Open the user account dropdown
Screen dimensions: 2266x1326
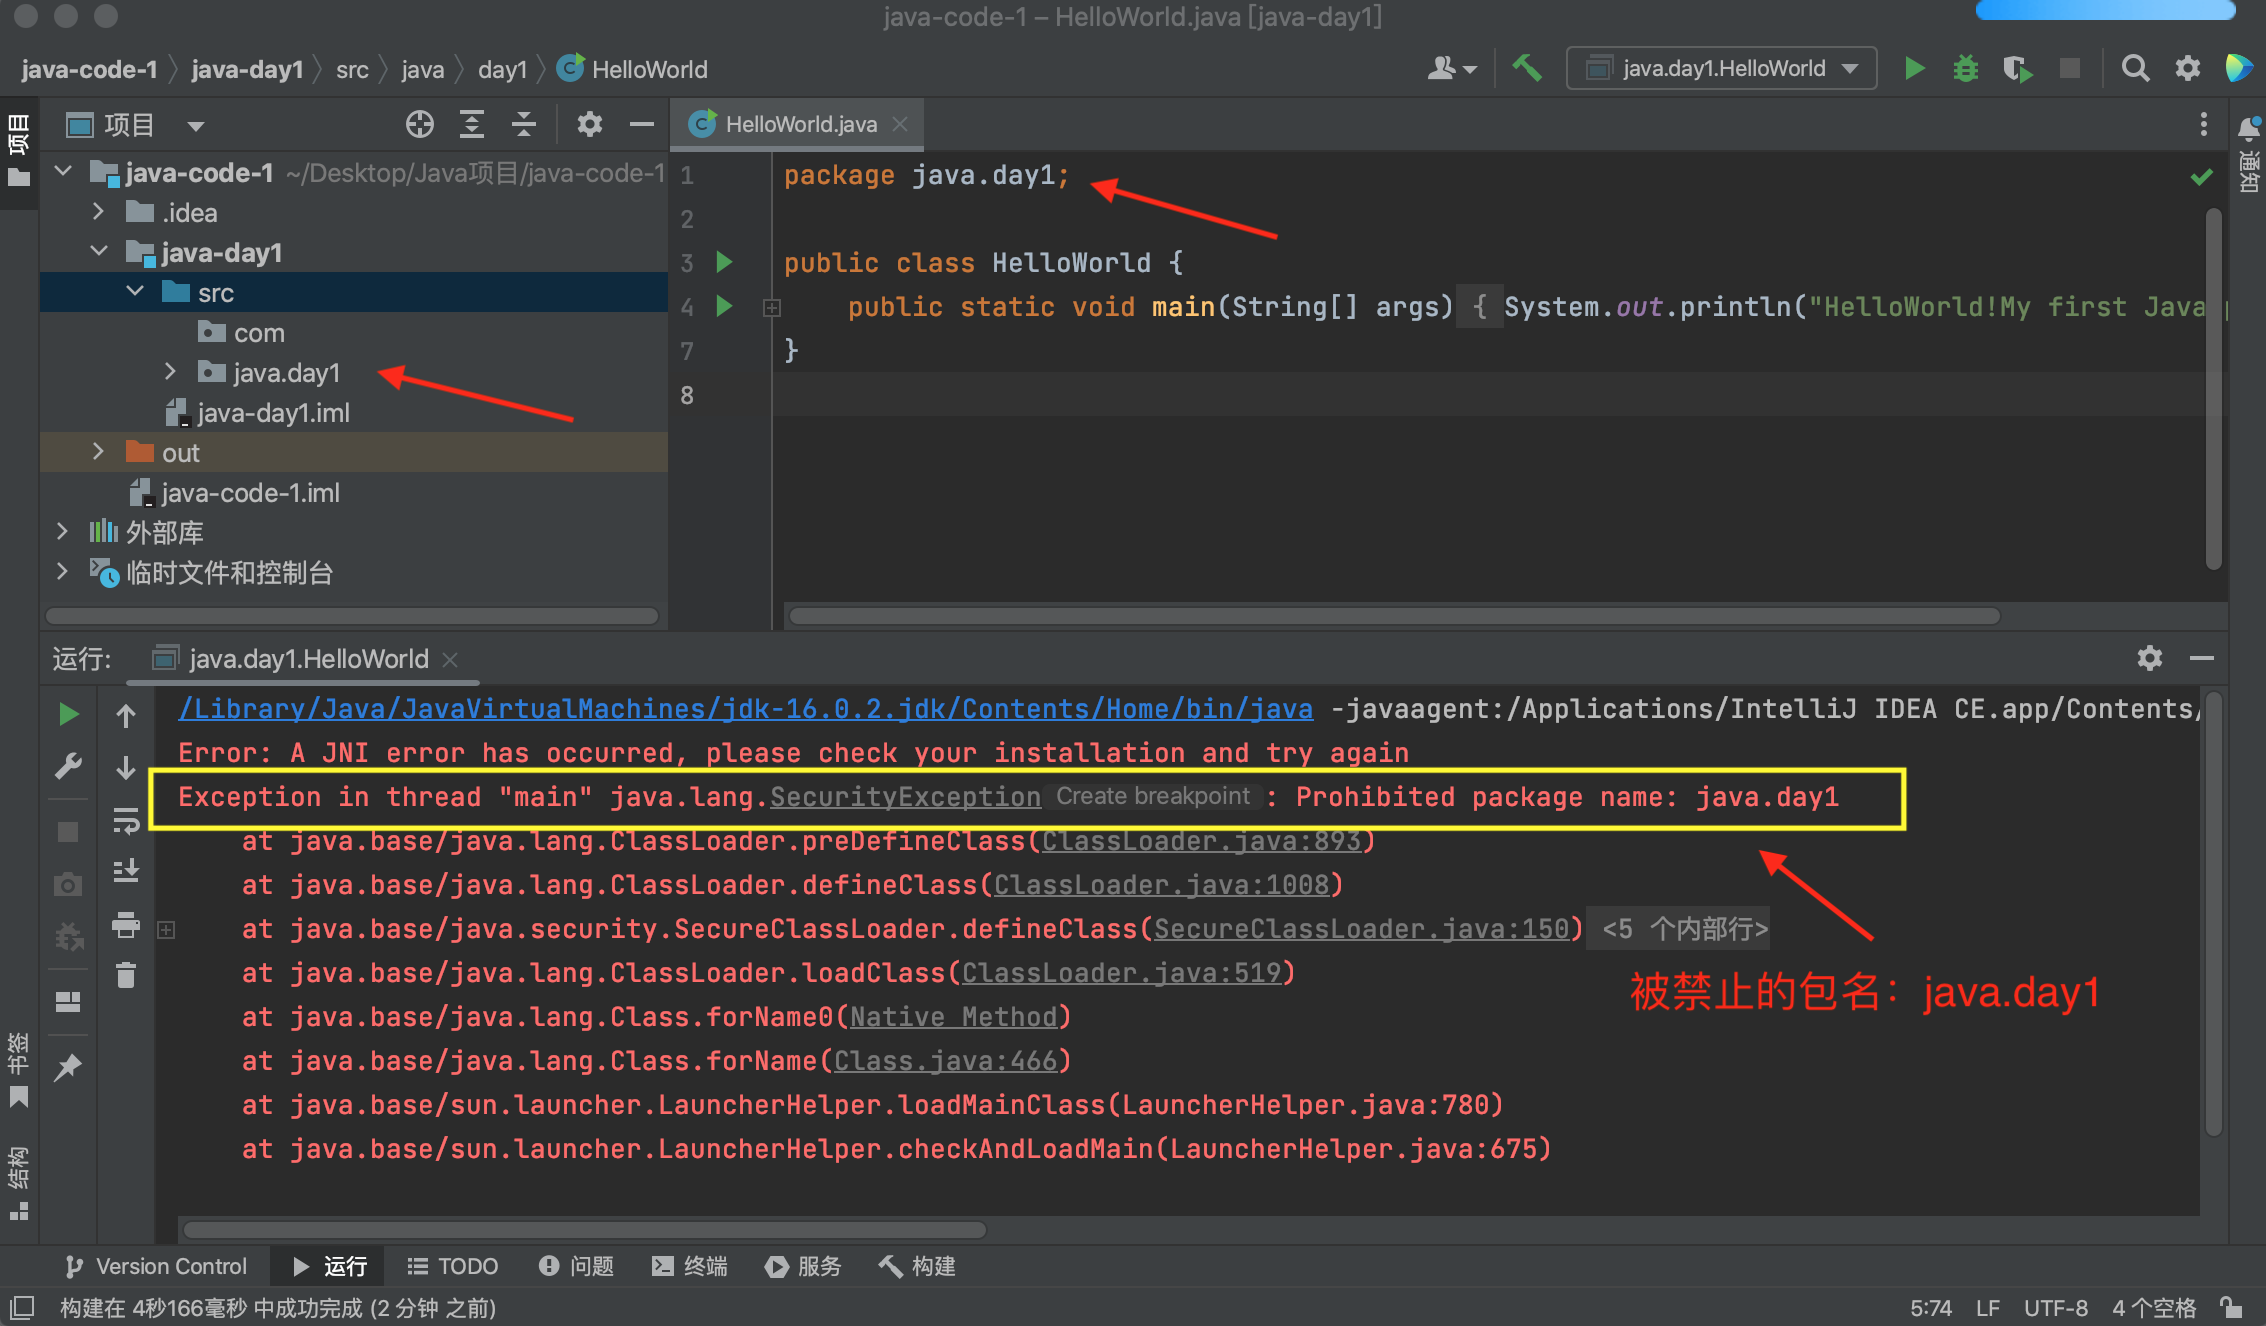point(1452,68)
